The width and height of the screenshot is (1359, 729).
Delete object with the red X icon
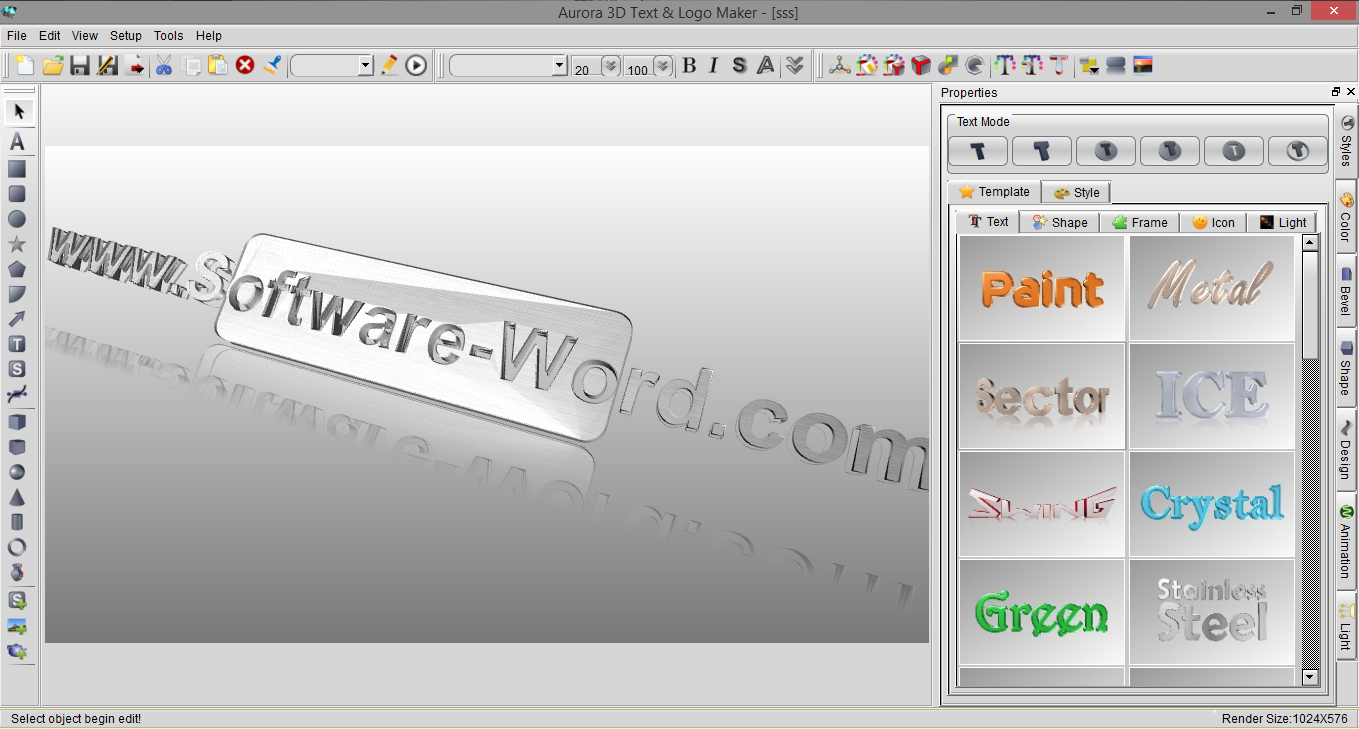pos(245,66)
